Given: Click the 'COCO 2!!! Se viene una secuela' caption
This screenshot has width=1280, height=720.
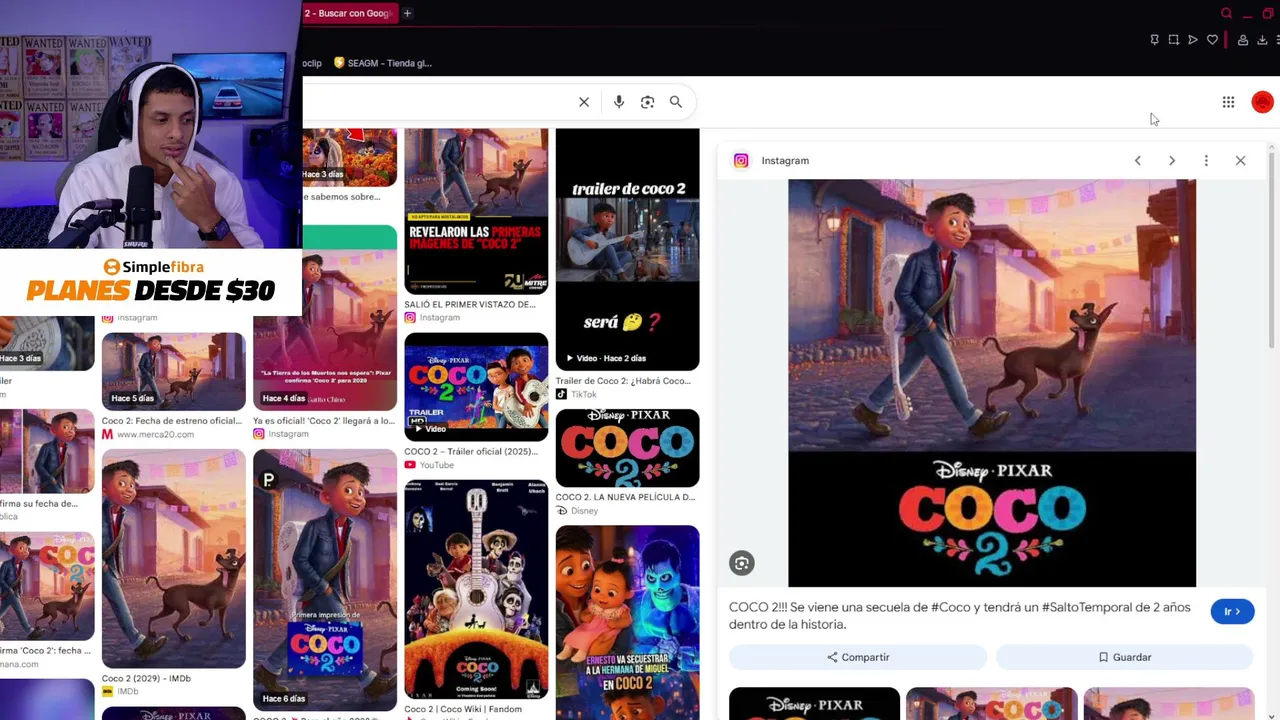Looking at the screenshot, I should [960, 615].
